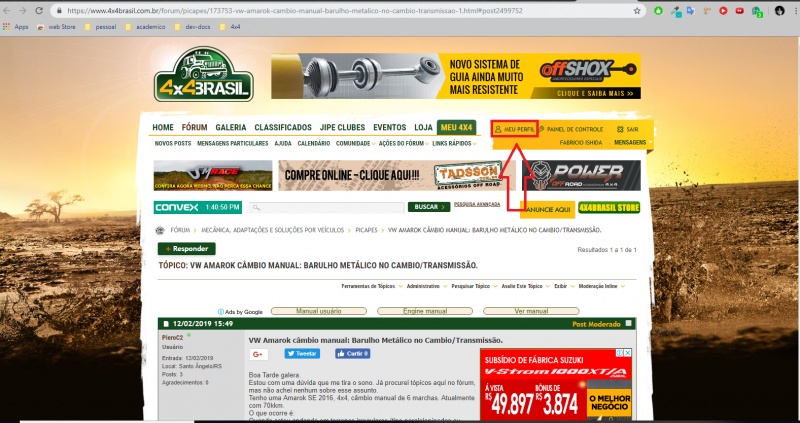
Task: Click the red round play button extension
Action: (723, 10)
